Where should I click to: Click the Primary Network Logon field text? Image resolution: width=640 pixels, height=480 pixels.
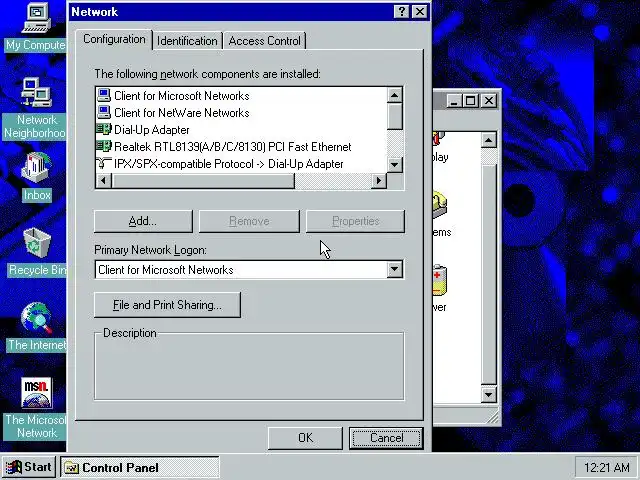[166, 270]
